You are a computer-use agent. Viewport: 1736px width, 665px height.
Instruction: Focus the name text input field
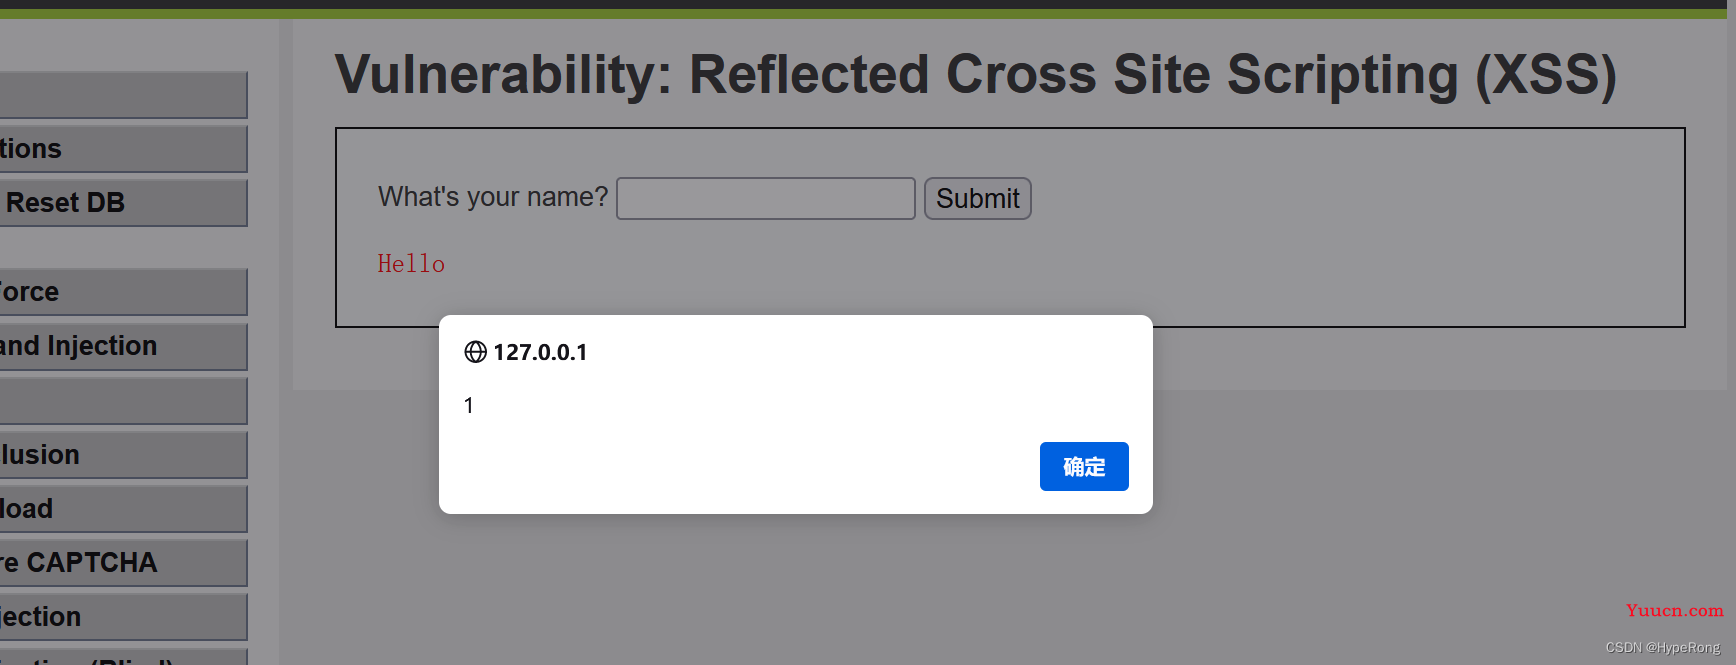765,199
